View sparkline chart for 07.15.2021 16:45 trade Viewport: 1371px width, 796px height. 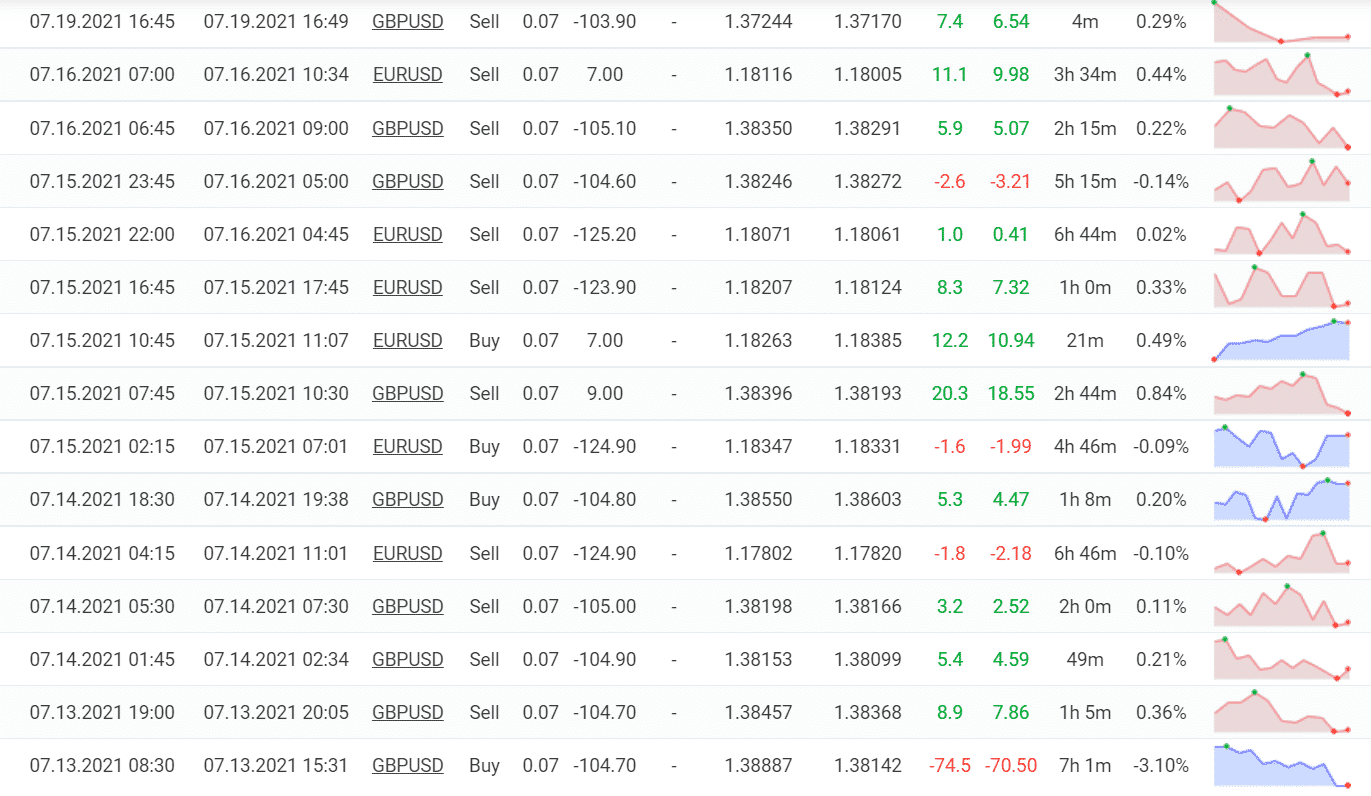(x=1282, y=286)
